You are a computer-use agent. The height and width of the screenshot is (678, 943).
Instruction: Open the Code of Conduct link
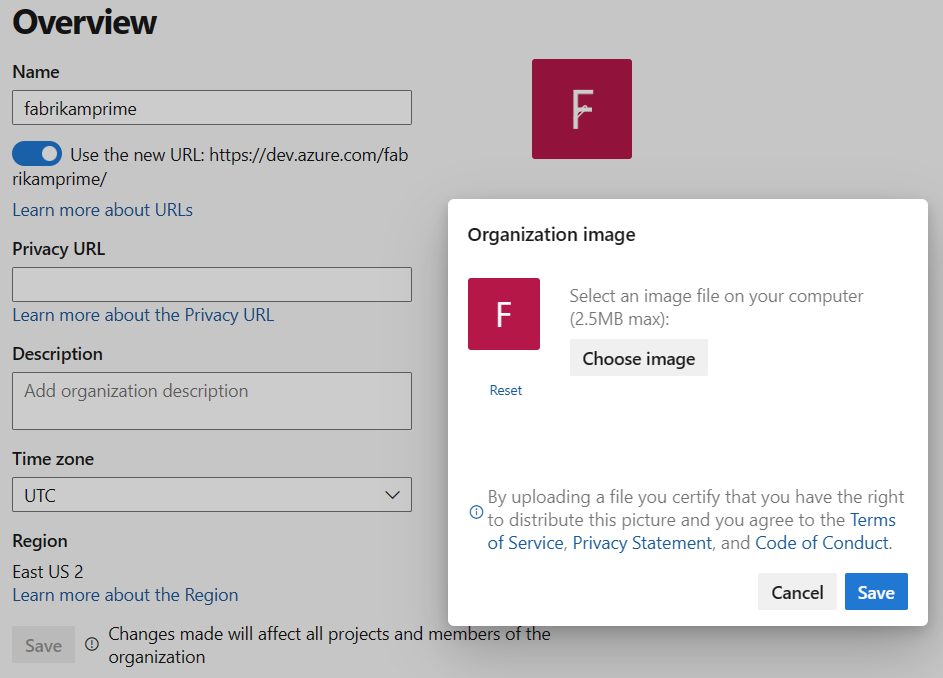[x=821, y=543]
